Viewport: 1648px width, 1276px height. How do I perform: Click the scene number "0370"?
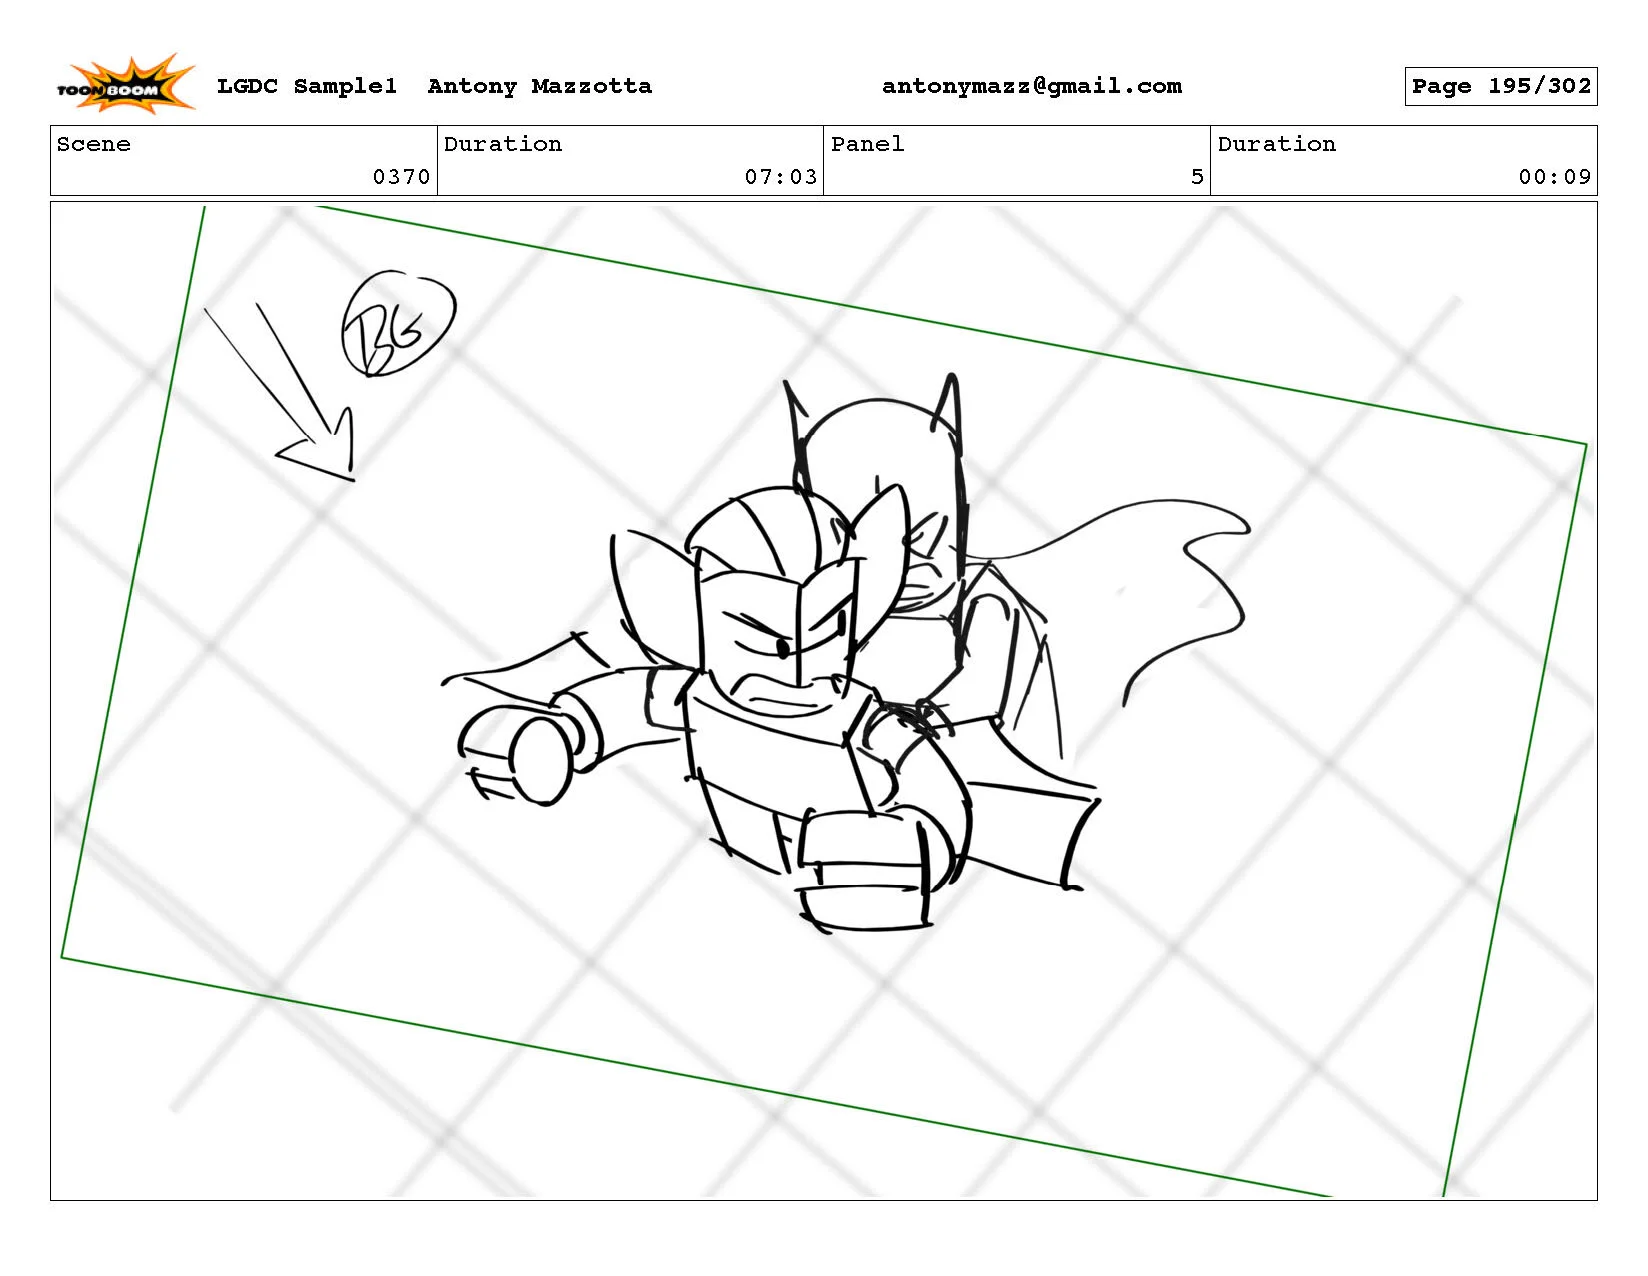[x=401, y=177]
